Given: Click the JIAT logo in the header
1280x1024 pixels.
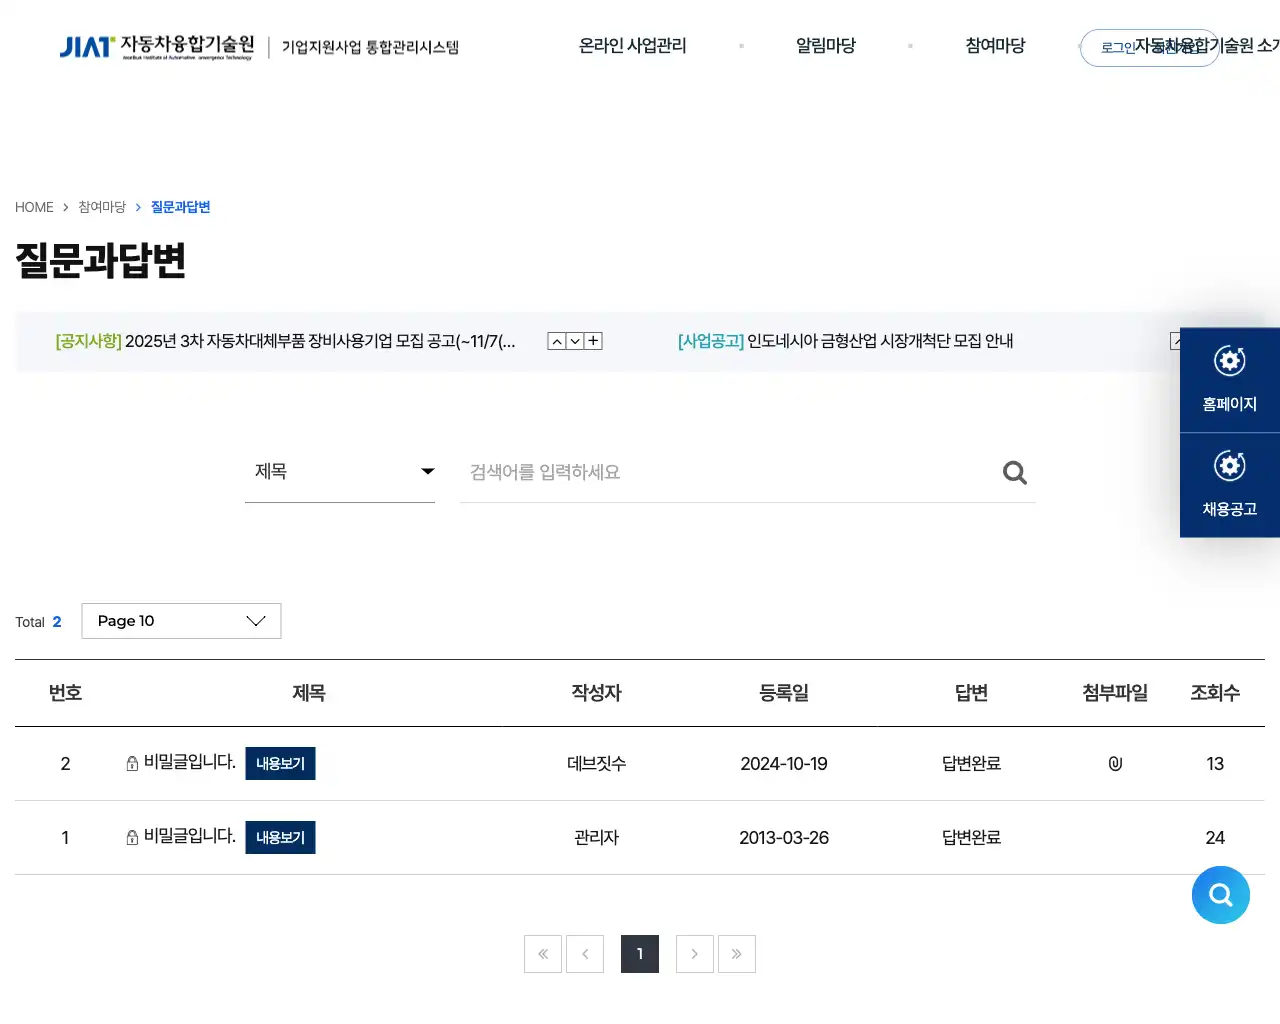Looking at the screenshot, I should (88, 46).
